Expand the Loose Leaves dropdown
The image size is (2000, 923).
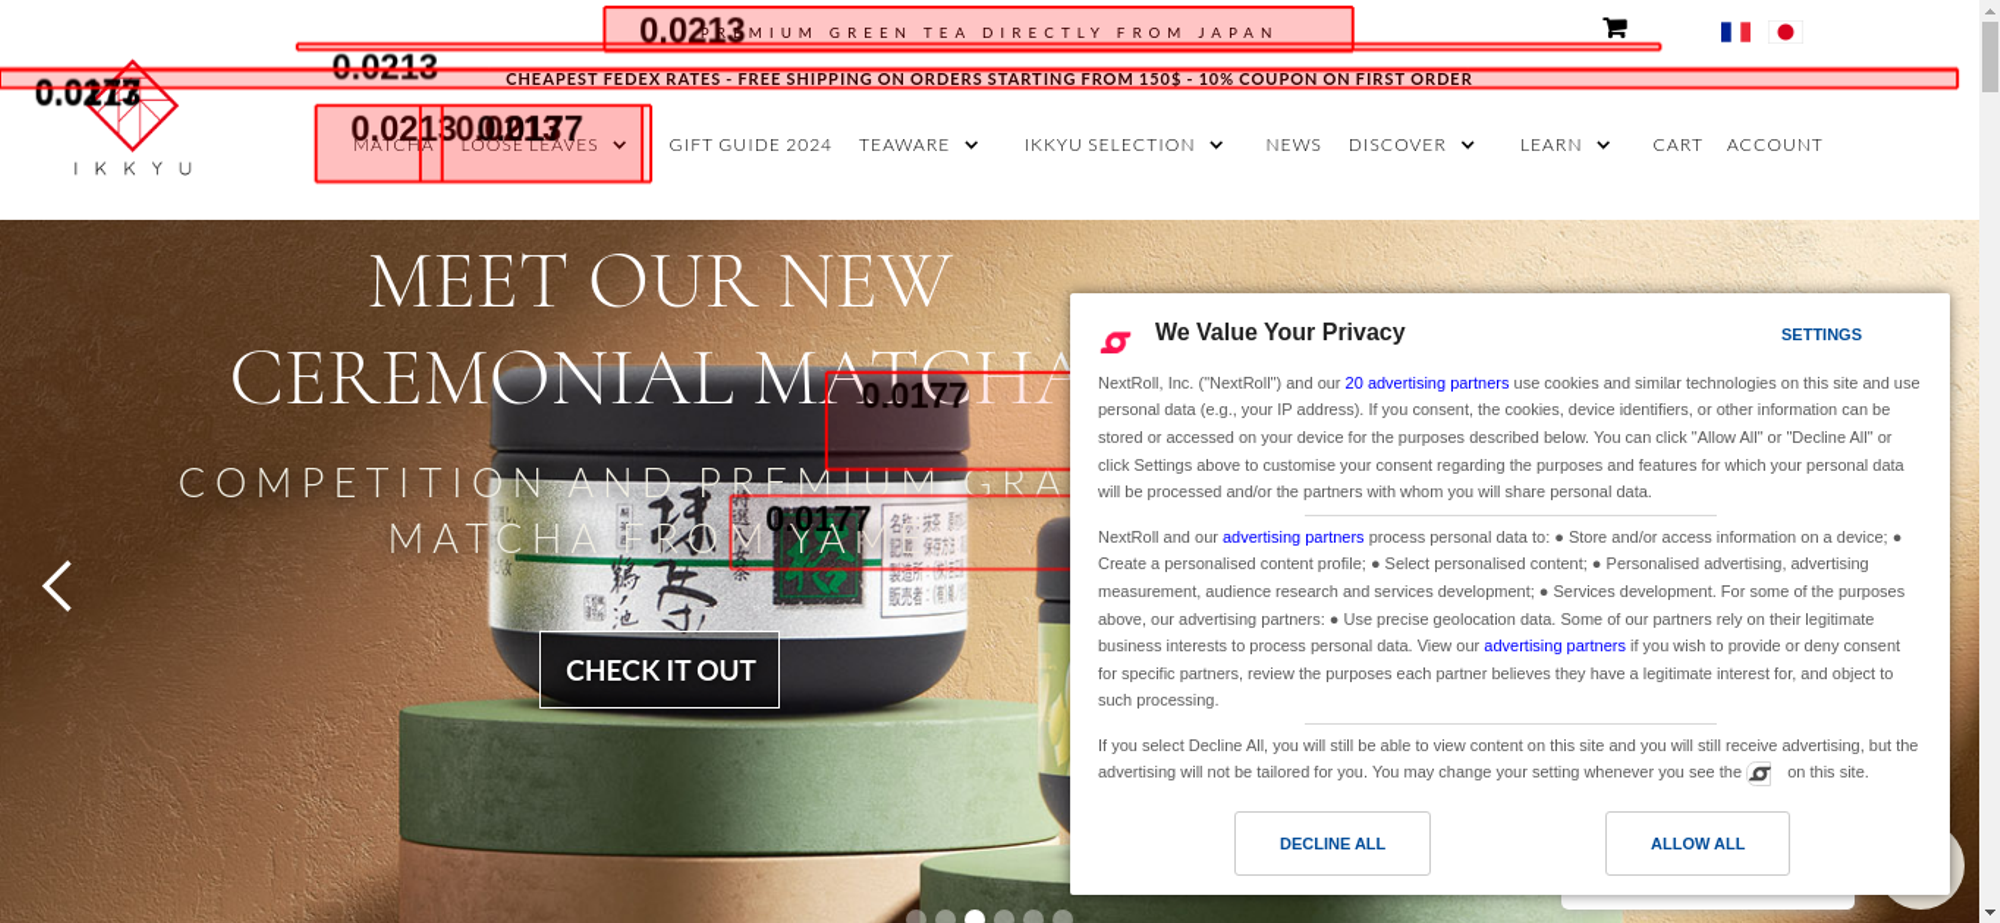tap(620, 145)
